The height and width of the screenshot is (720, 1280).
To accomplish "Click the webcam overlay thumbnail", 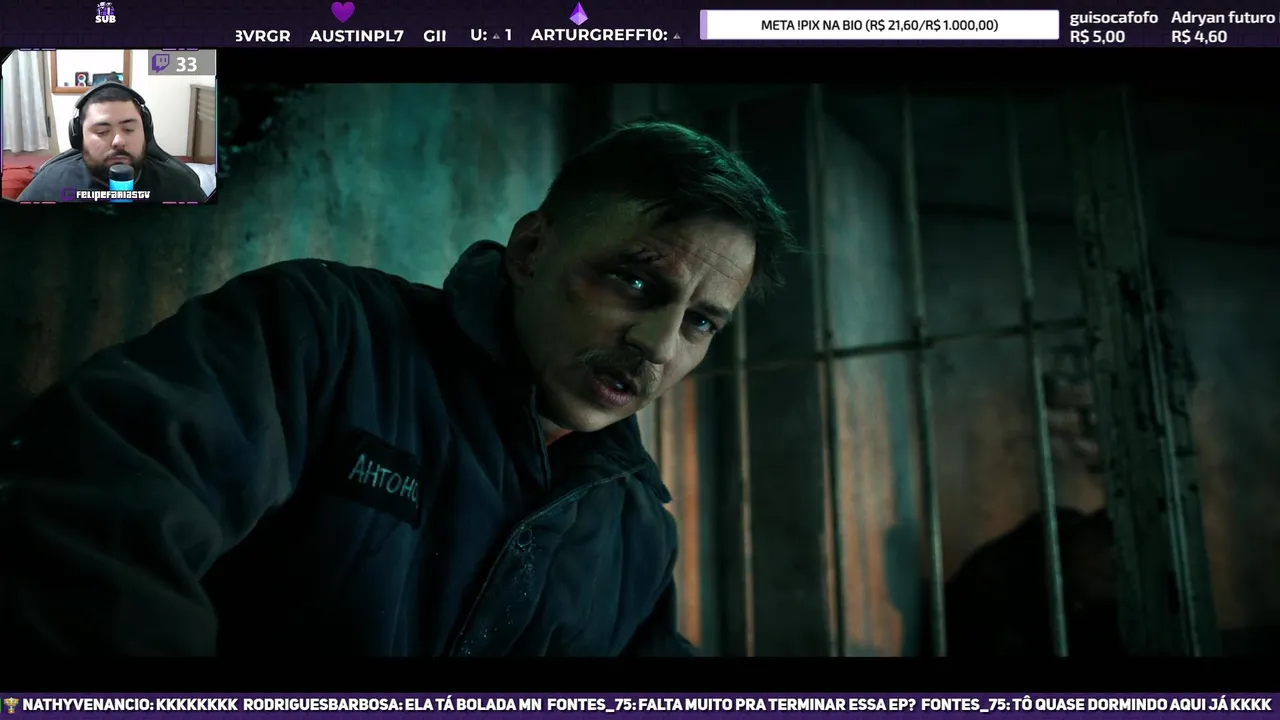I will 109,126.
